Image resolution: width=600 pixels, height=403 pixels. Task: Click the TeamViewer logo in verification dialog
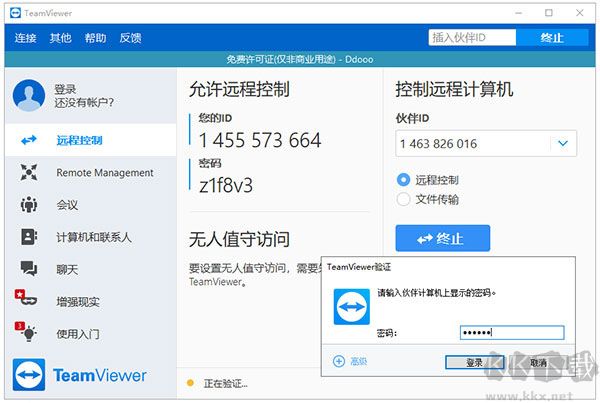coord(352,307)
